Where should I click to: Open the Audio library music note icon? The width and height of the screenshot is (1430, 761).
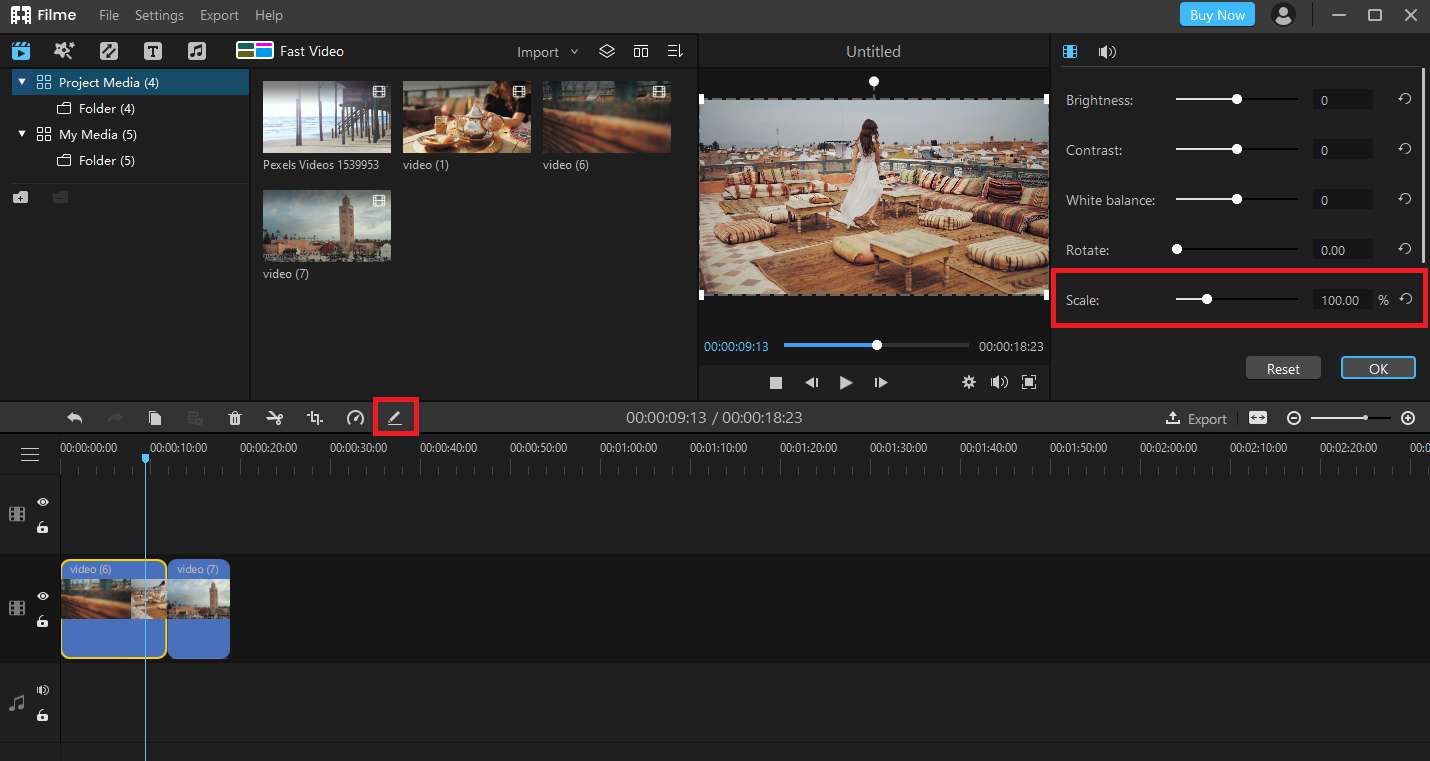tap(196, 51)
